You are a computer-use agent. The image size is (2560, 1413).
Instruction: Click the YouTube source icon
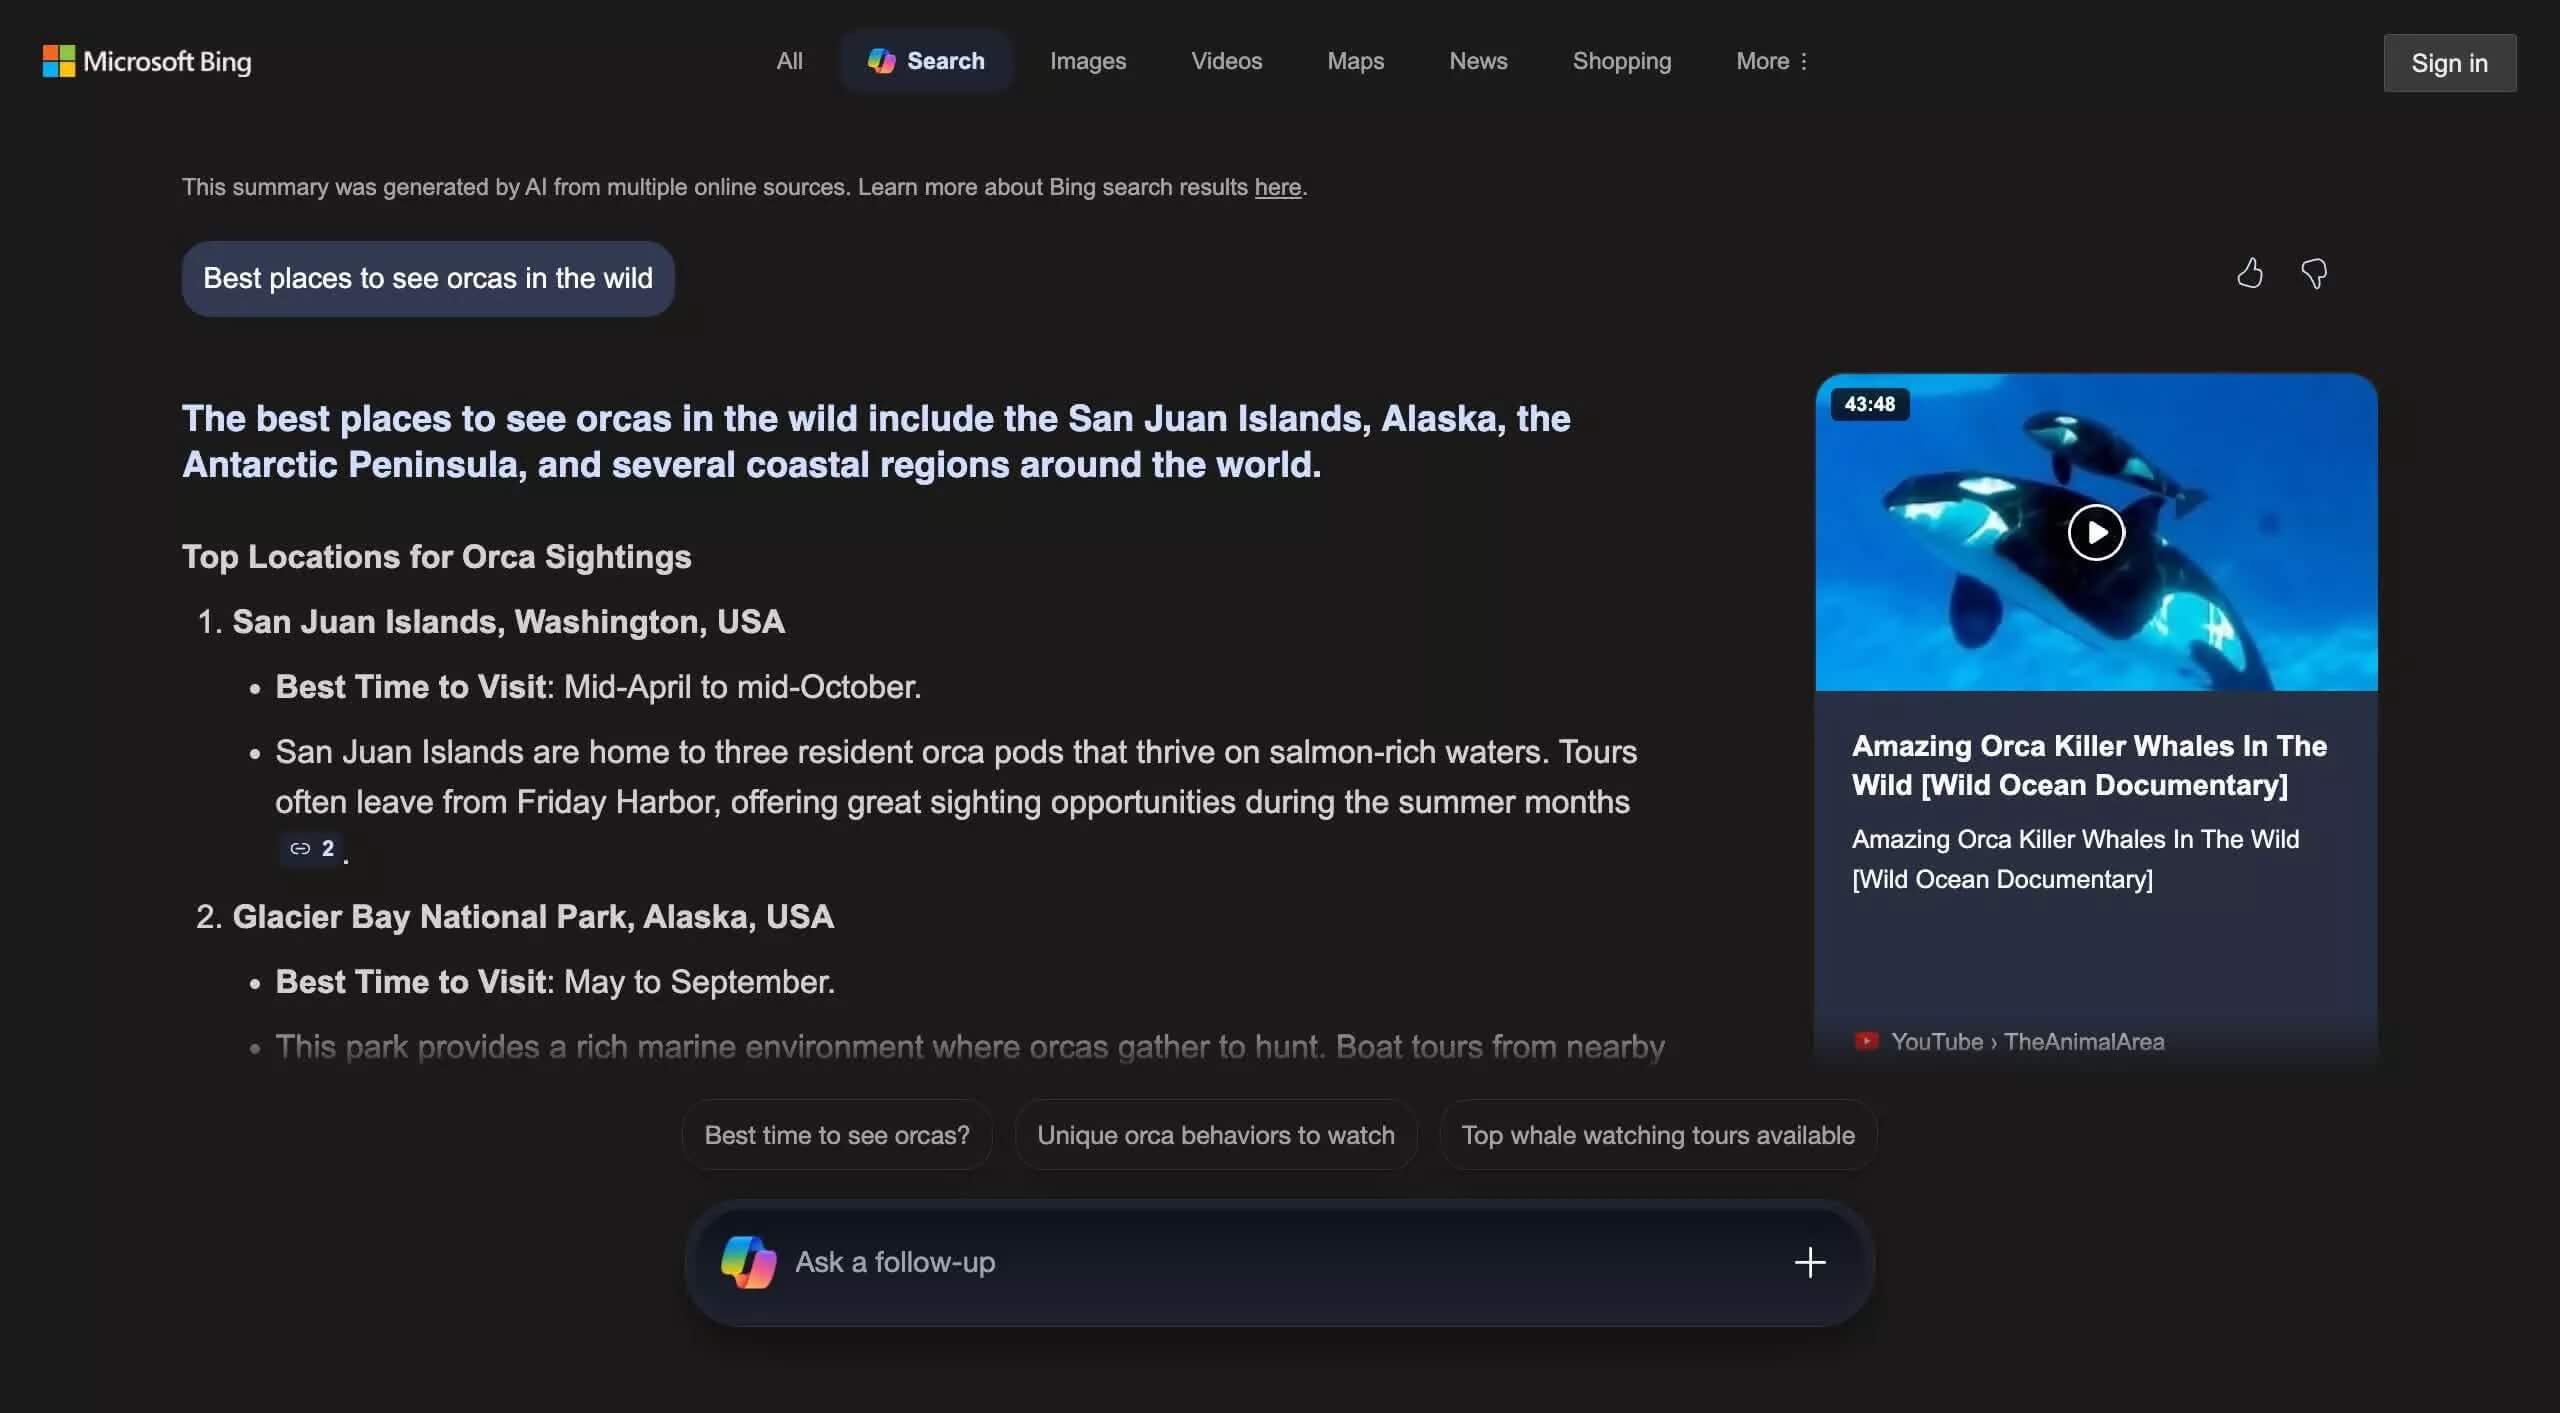click(1865, 1041)
